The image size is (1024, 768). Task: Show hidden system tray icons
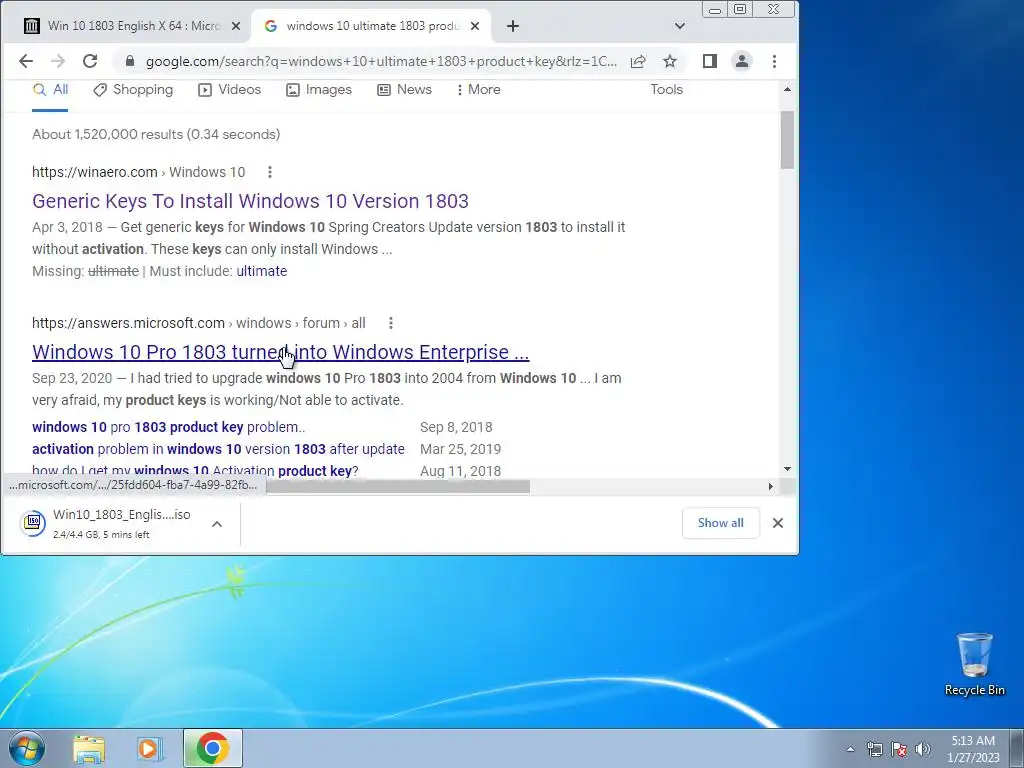point(850,749)
